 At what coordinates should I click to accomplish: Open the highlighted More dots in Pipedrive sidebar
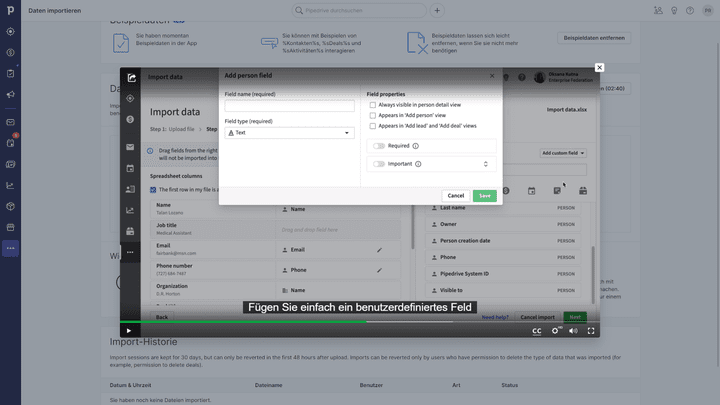(x=11, y=248)
